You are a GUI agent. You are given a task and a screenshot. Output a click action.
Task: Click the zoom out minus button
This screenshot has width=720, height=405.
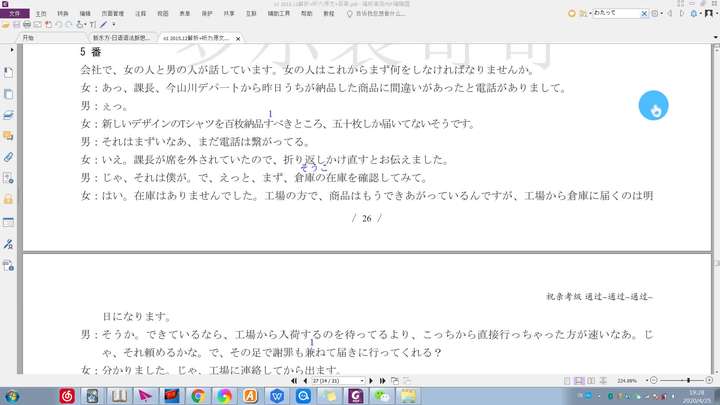point(654,381)
